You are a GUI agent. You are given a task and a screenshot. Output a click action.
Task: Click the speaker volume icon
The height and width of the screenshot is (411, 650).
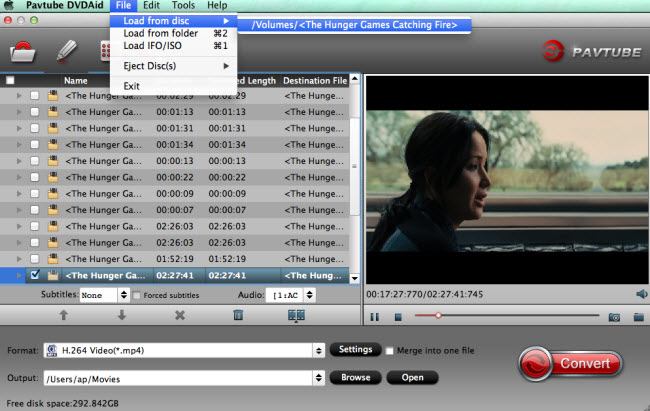coord(641,294)
